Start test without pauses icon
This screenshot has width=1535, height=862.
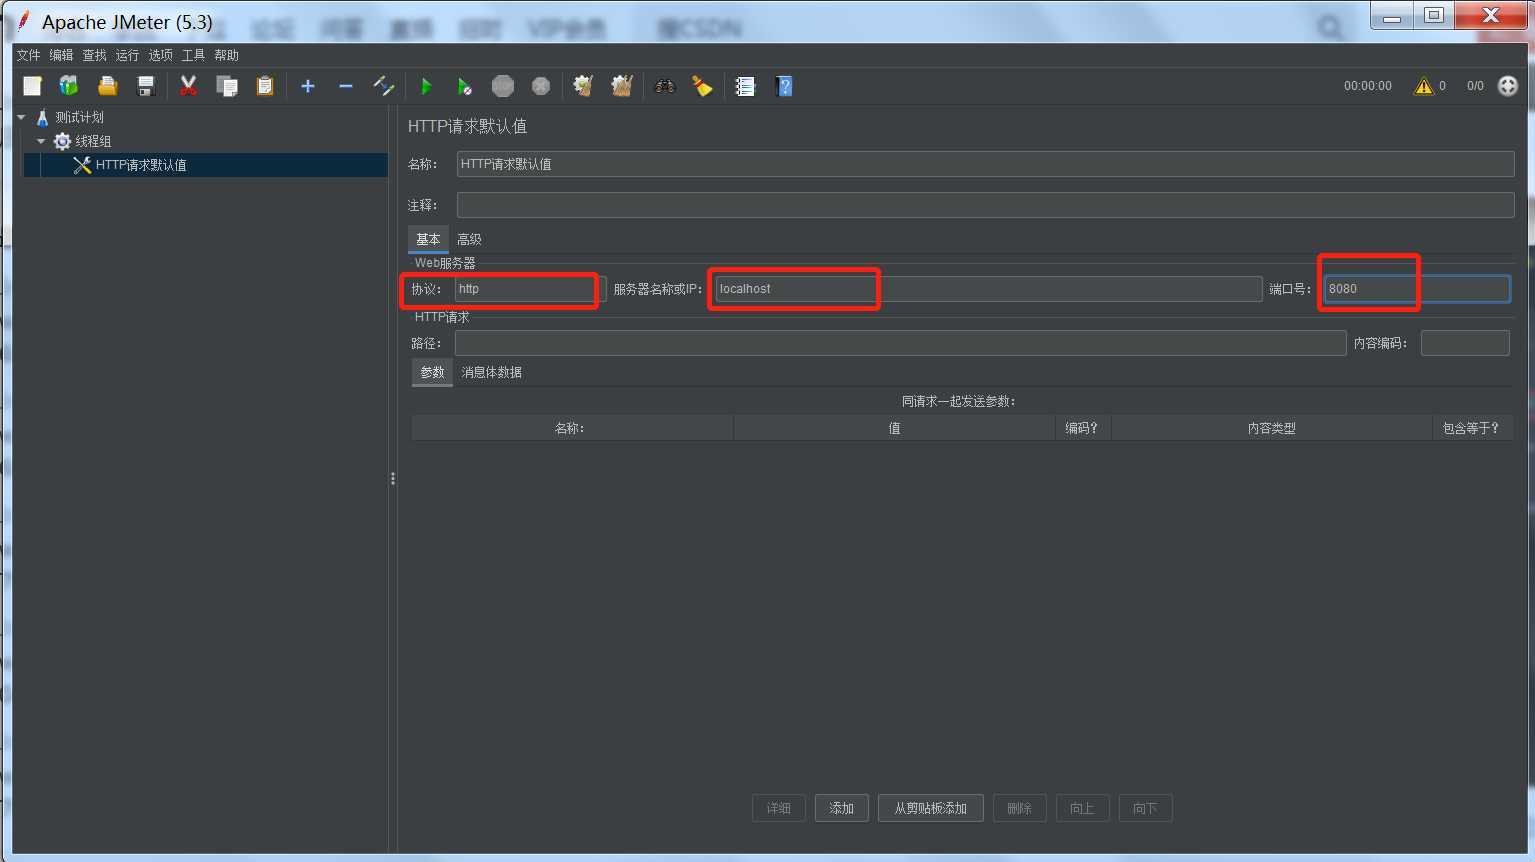[464, 86]
